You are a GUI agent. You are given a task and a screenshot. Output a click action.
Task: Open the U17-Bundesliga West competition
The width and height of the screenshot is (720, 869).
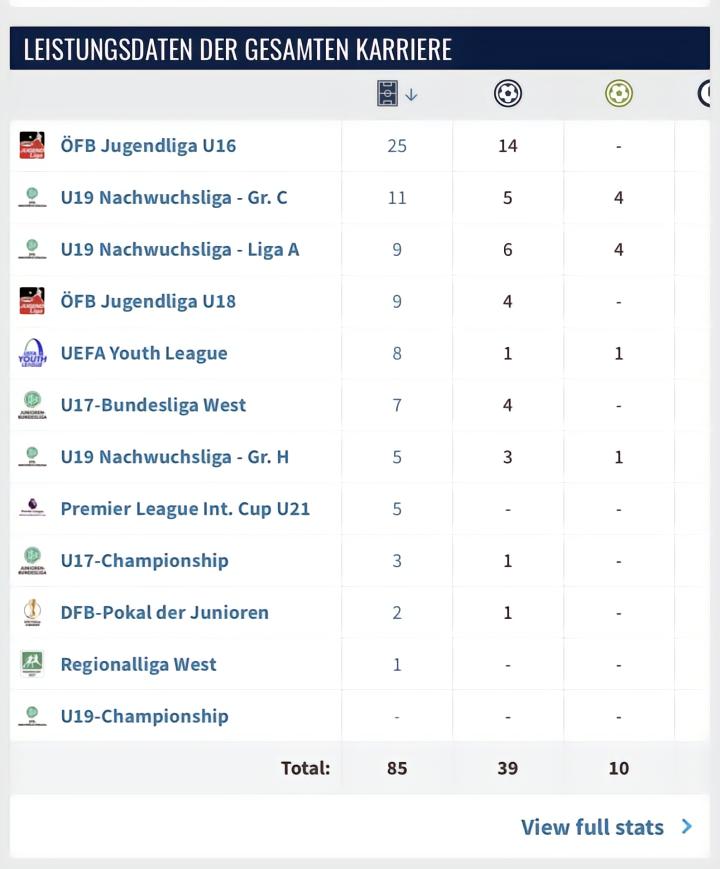tap(153, 405)
